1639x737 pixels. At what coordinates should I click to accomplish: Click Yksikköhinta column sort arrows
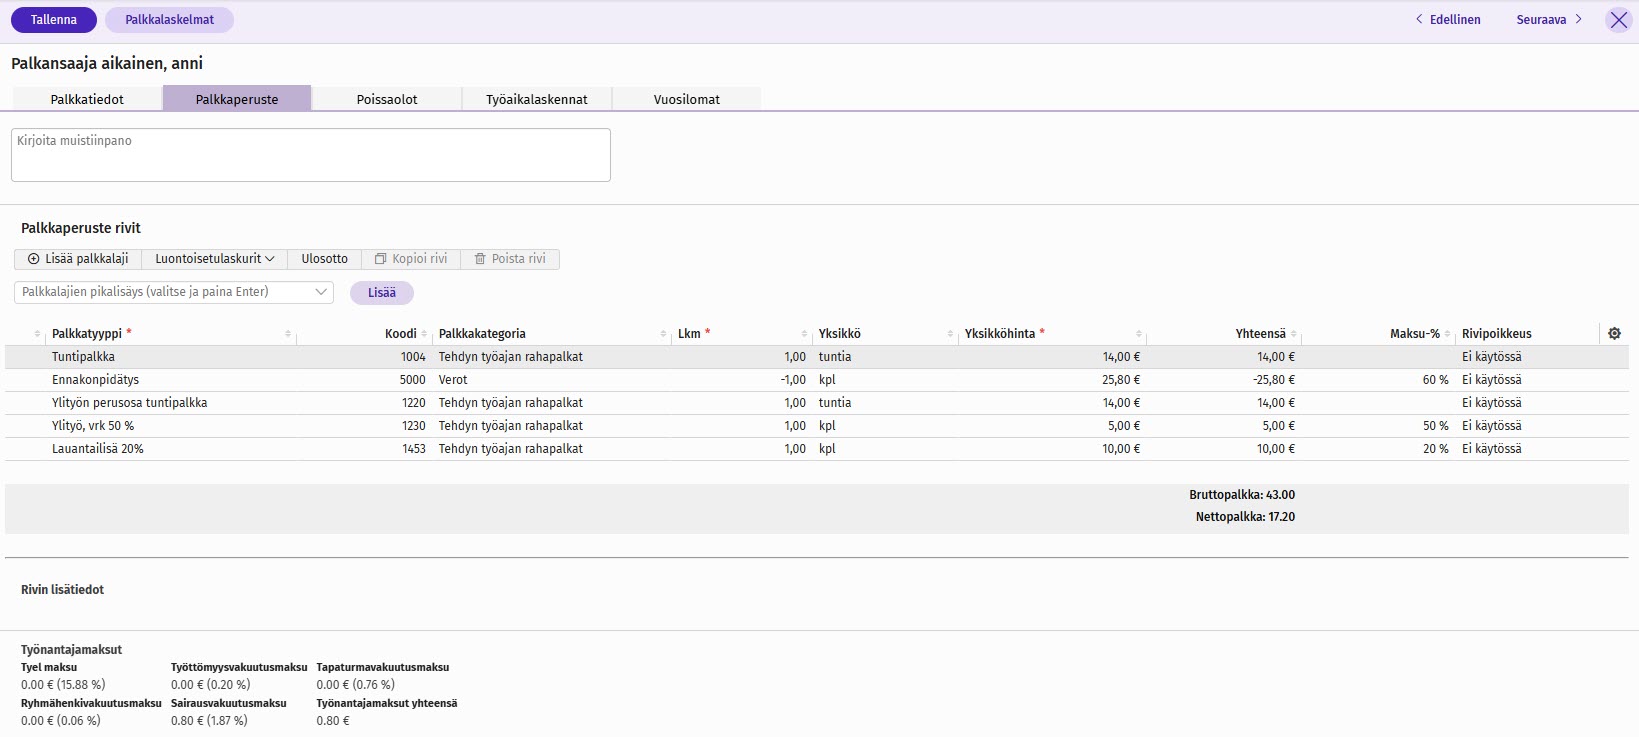pos(1138,334)
